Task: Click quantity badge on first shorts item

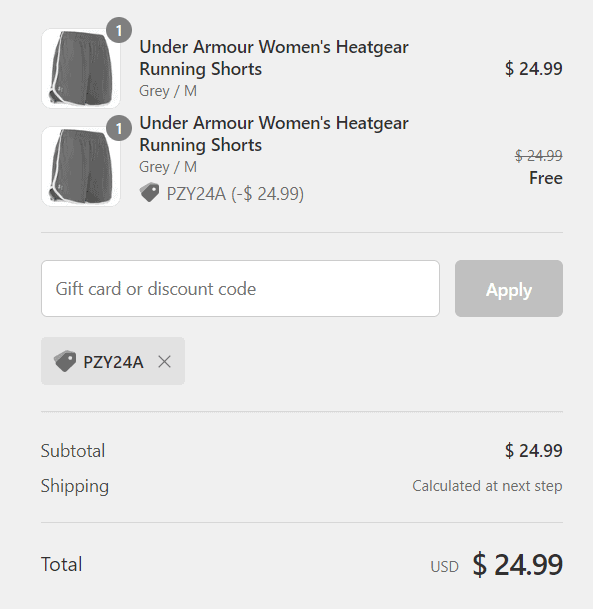Action: [x=119, y=30]
